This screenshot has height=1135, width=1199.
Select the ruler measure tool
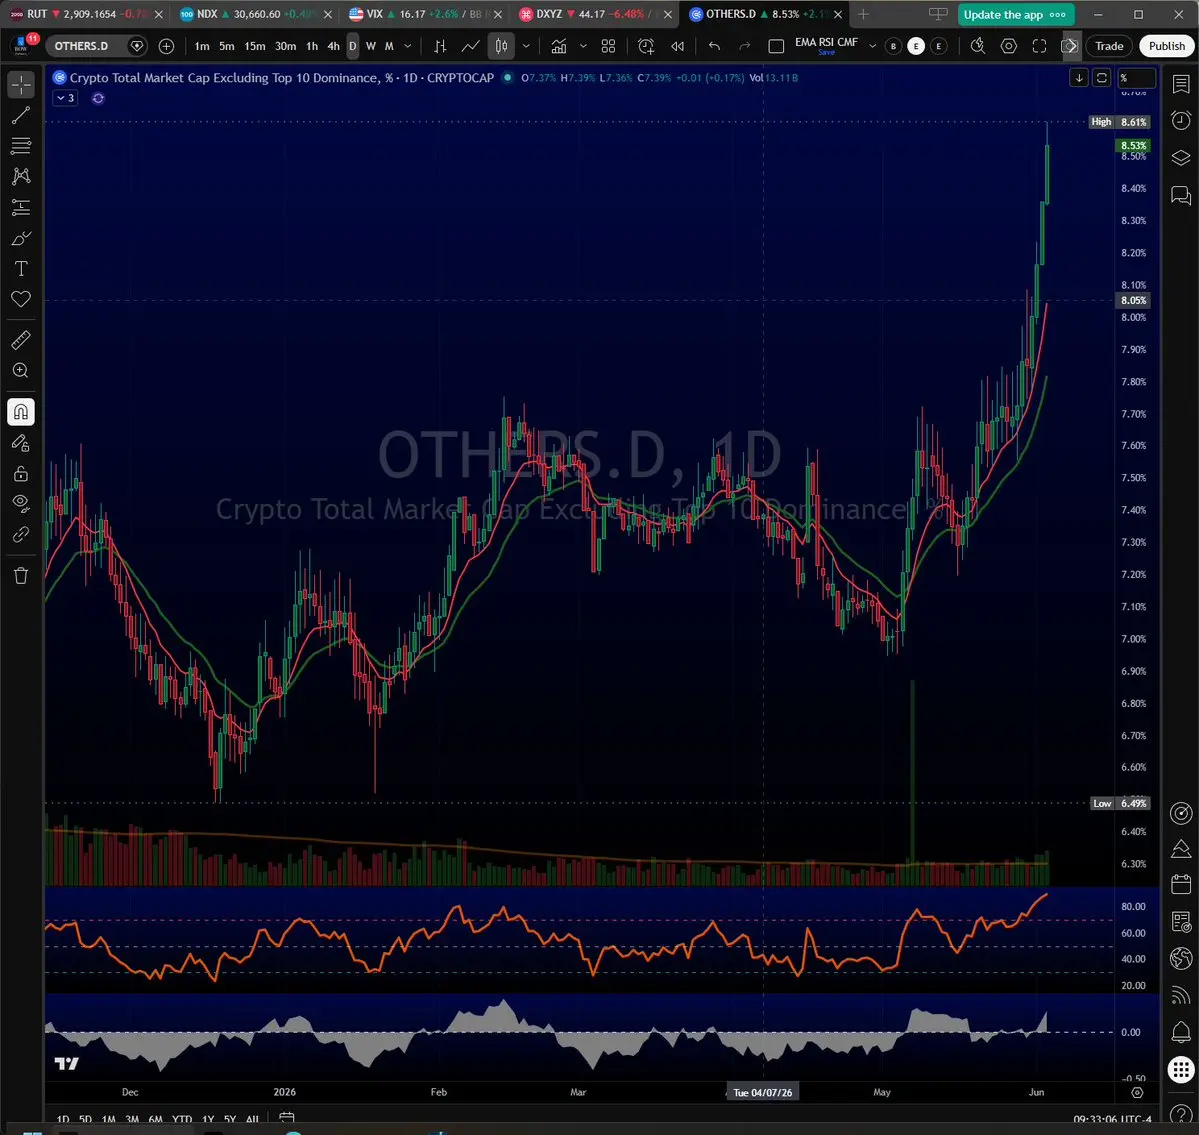[x=21, y=340]
